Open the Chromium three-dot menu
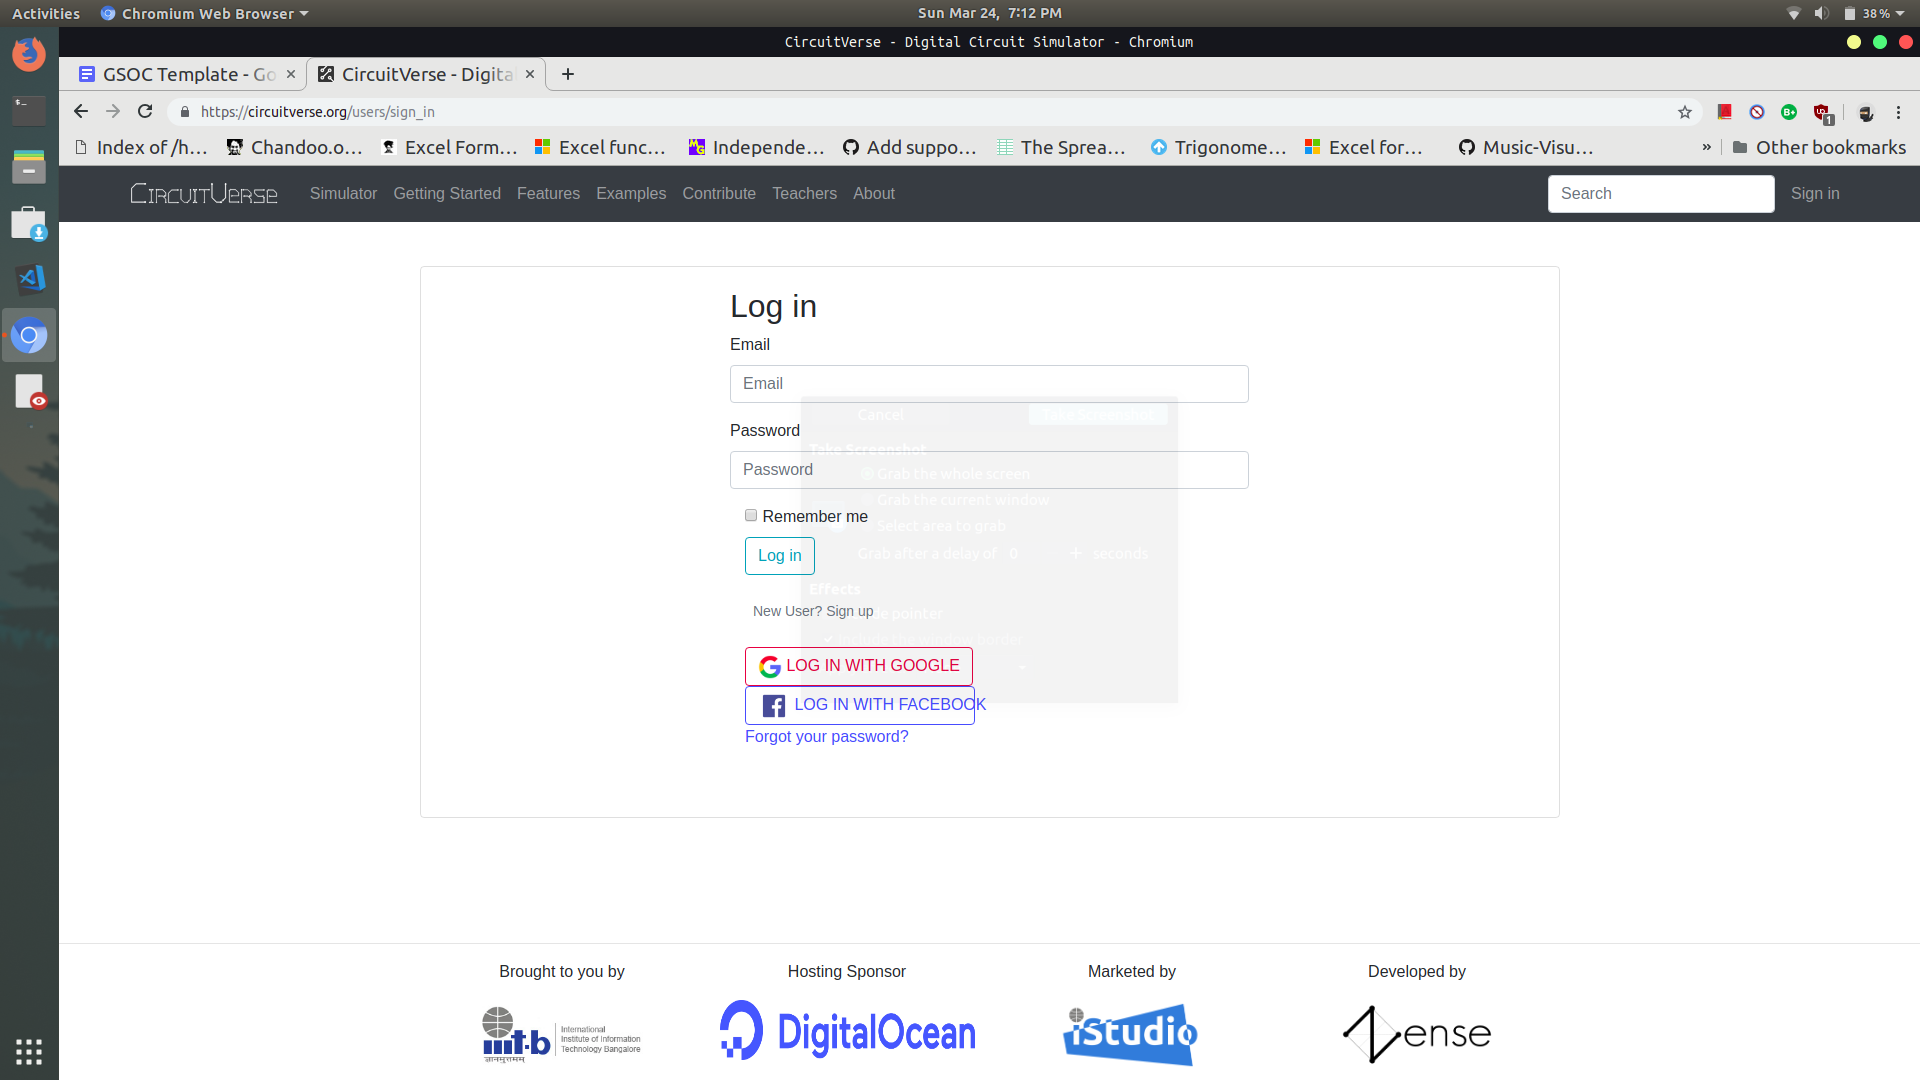Image resolution: width=1920 pixels, height=1080 pixels. pyautogui.click(x=1899, y=112)
